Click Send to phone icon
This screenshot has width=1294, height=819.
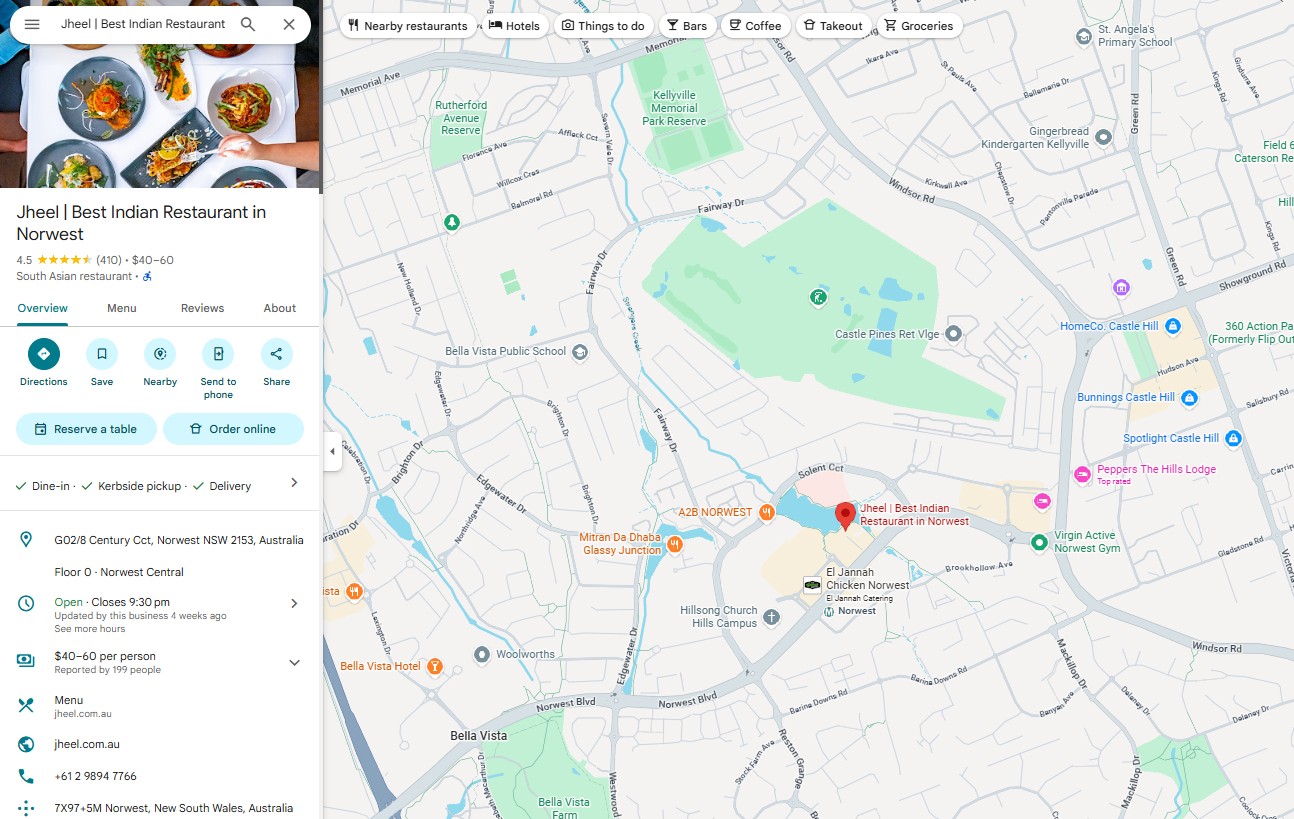click(218, 354)
